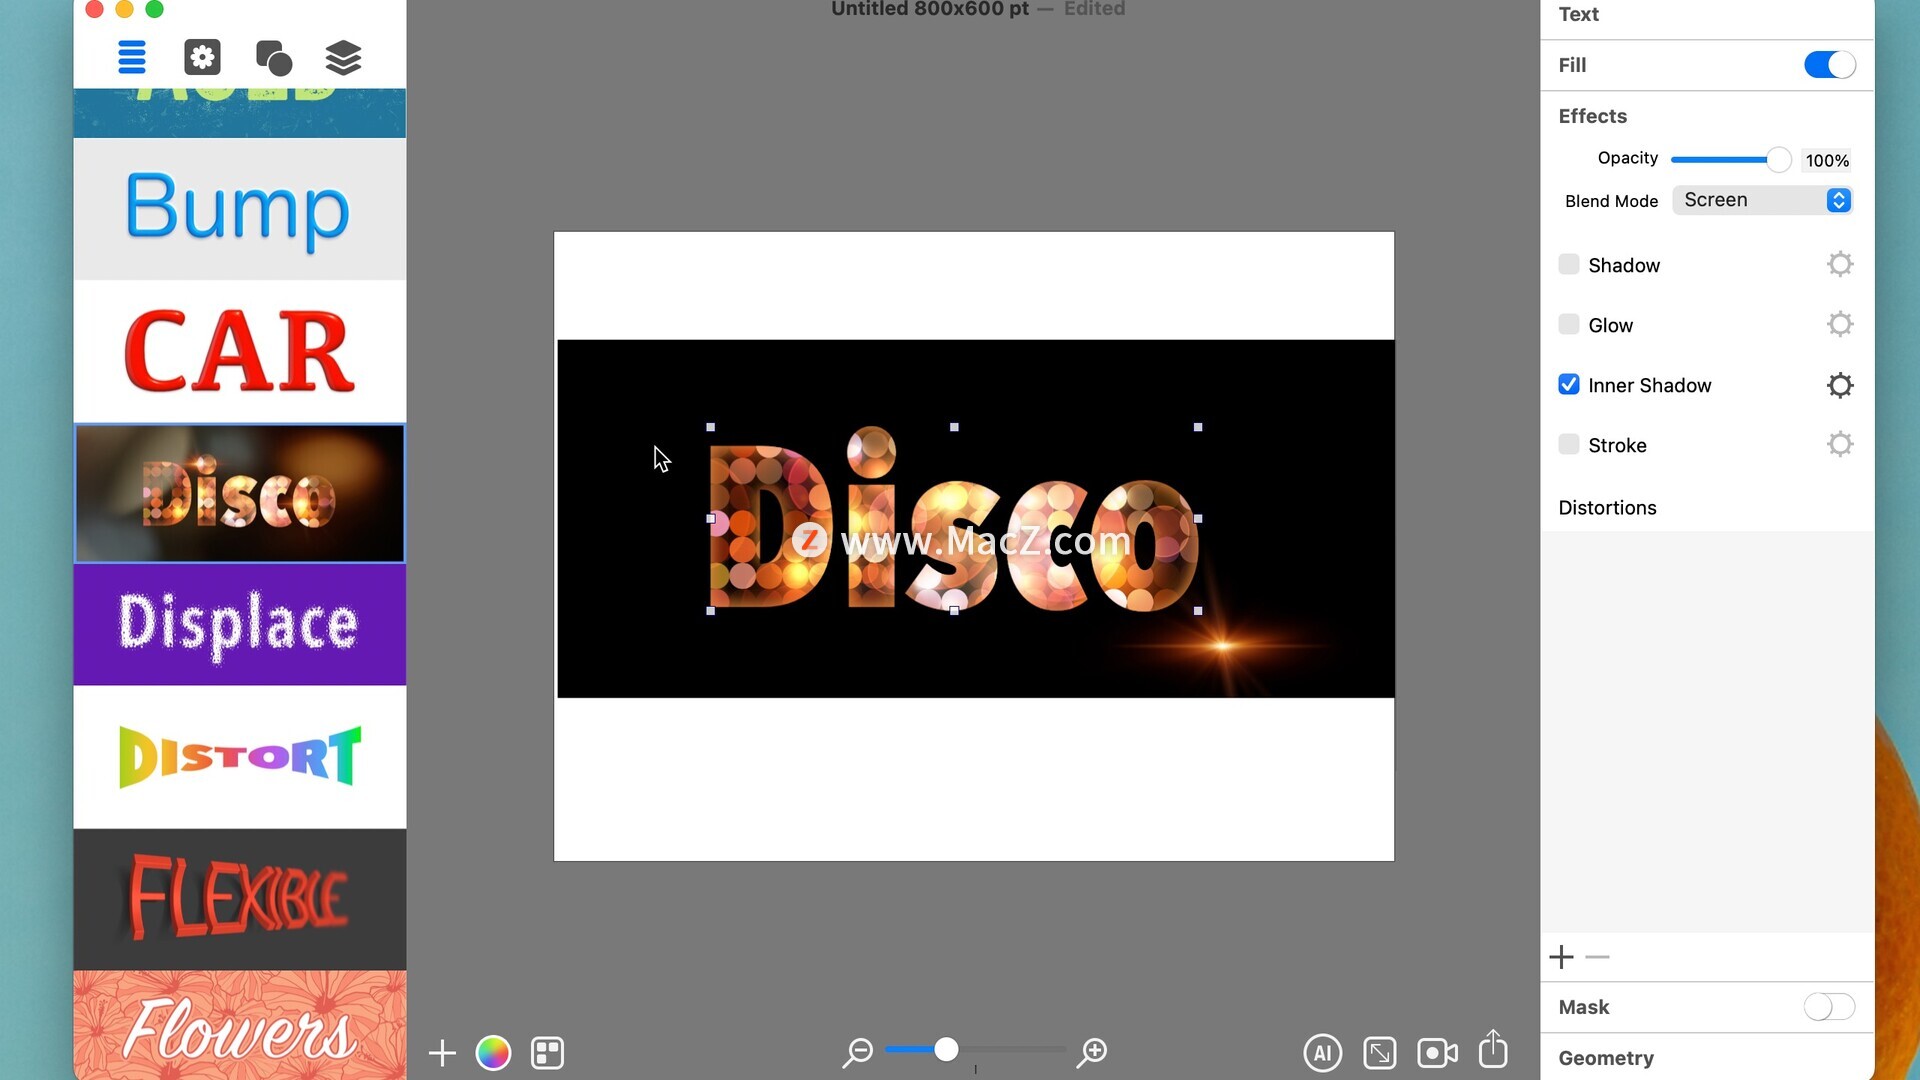The height and width of the screenshot is (1080, 1920).
Task: Open Glow settings gear
Action: tap(1840, 325)
